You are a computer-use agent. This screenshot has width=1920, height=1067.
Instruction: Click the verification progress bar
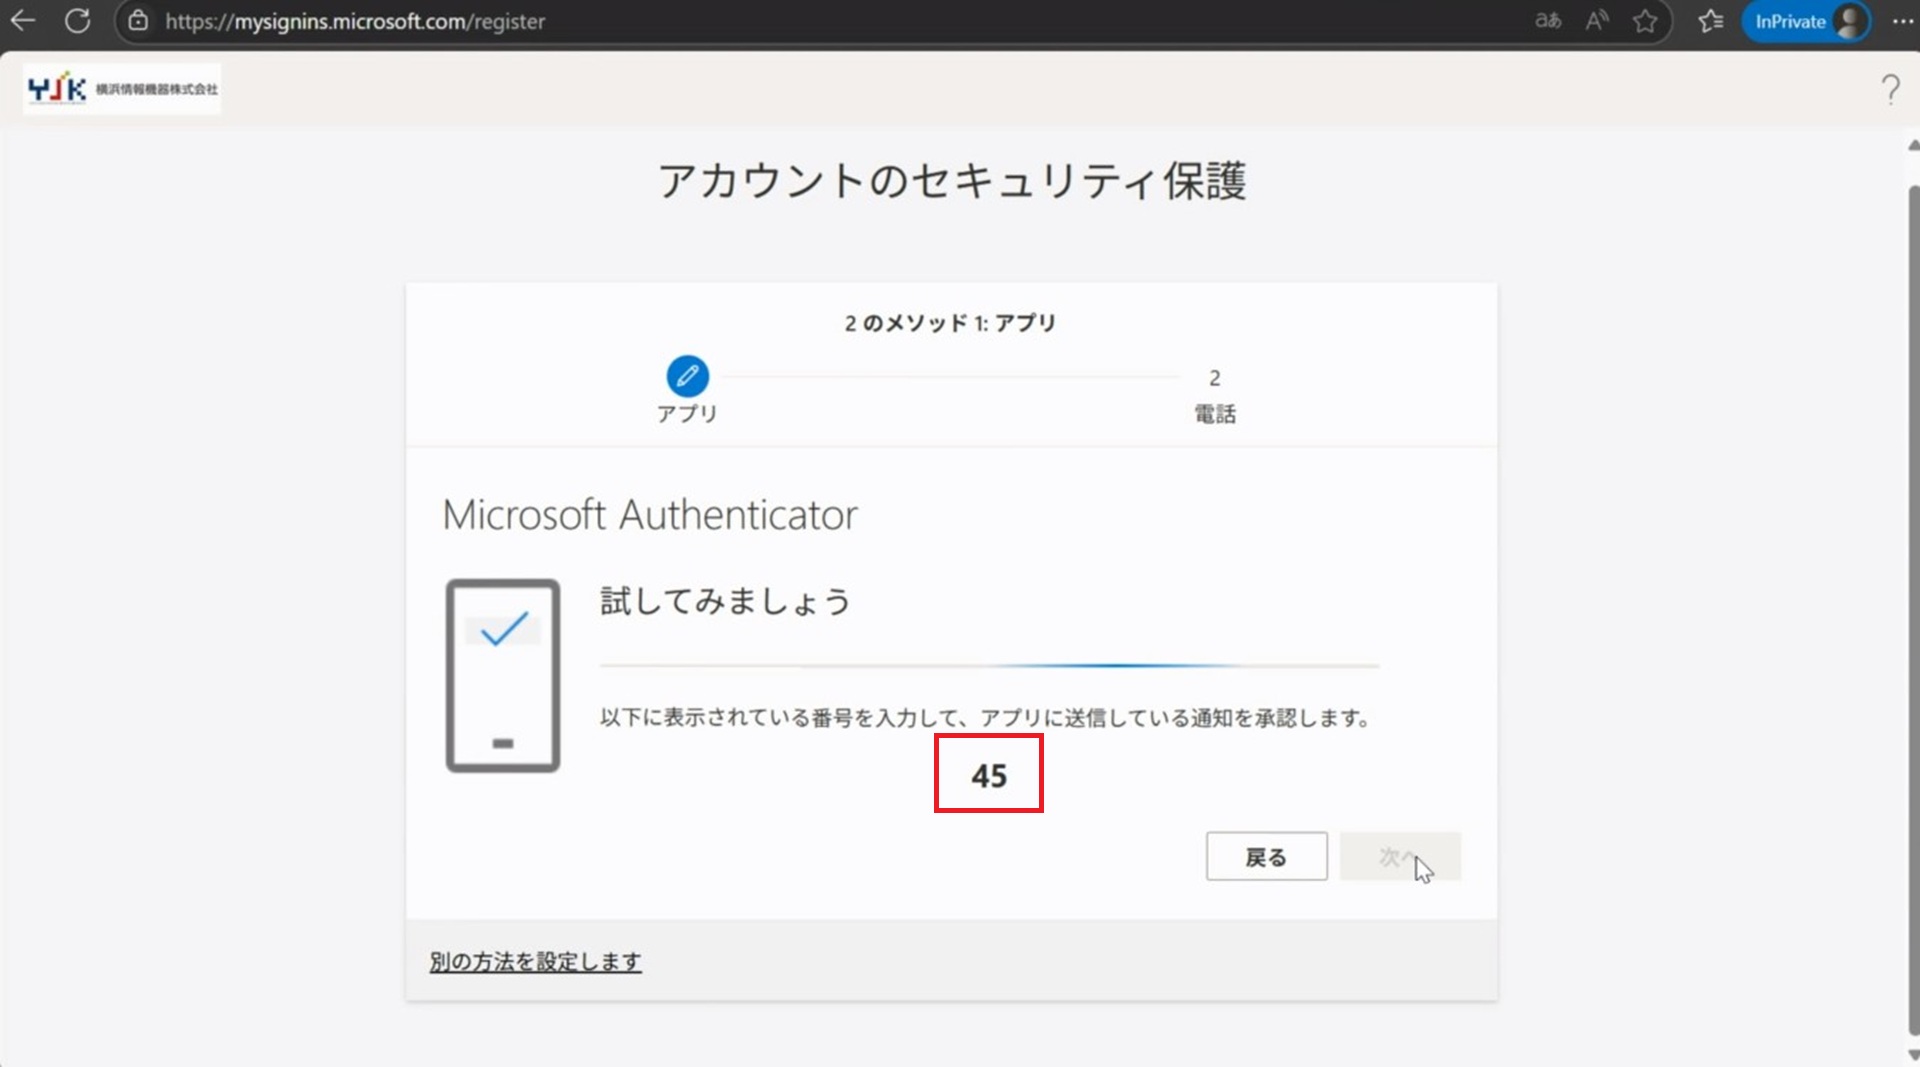pos(988,665)
